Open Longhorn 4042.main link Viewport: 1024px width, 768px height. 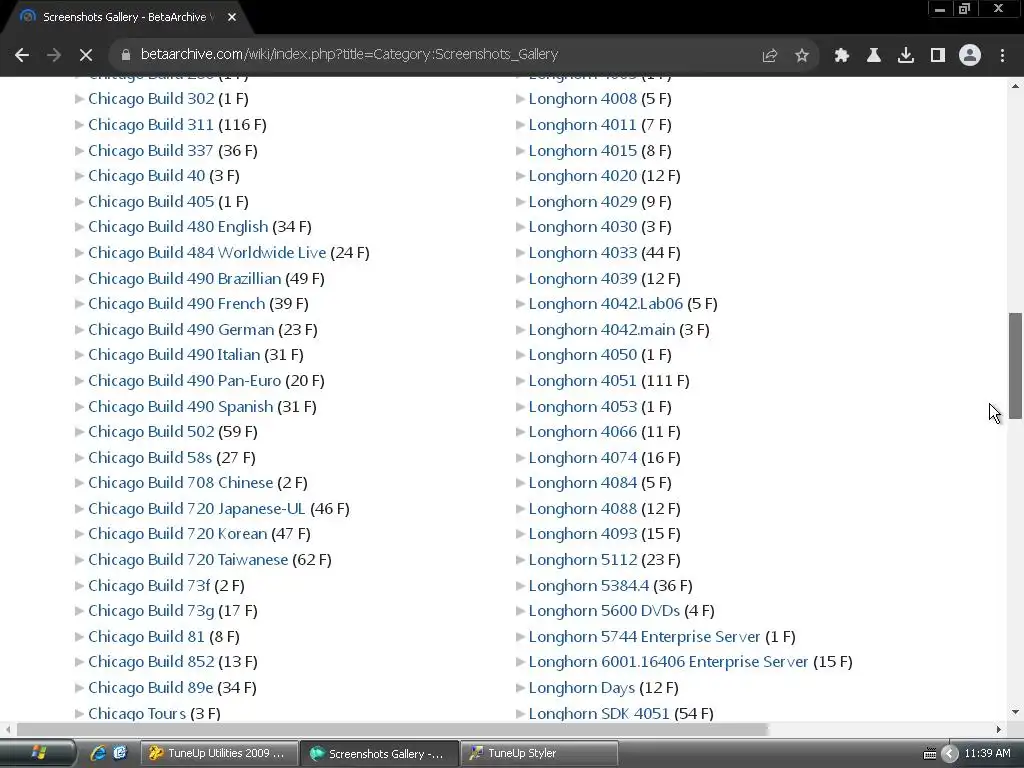[x=602, y=330]
